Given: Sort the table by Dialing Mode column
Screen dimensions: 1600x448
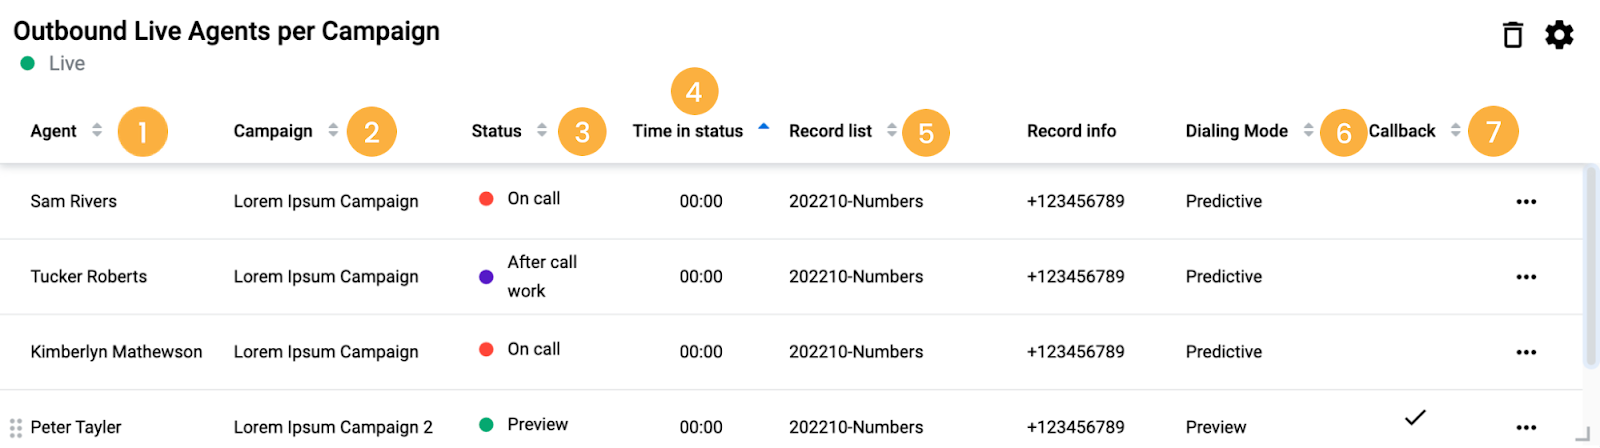Looking at the screenshot, I should (1309, 130).
